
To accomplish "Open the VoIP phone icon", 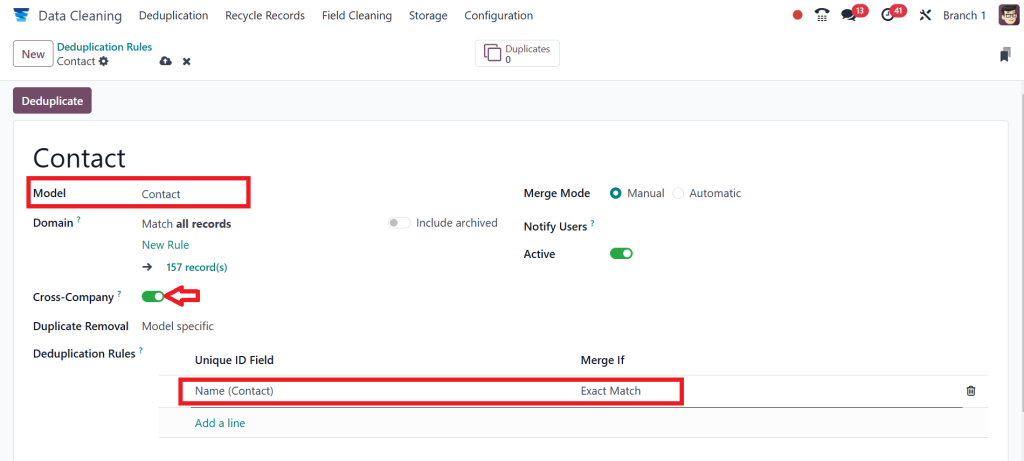I will point(822,15).
